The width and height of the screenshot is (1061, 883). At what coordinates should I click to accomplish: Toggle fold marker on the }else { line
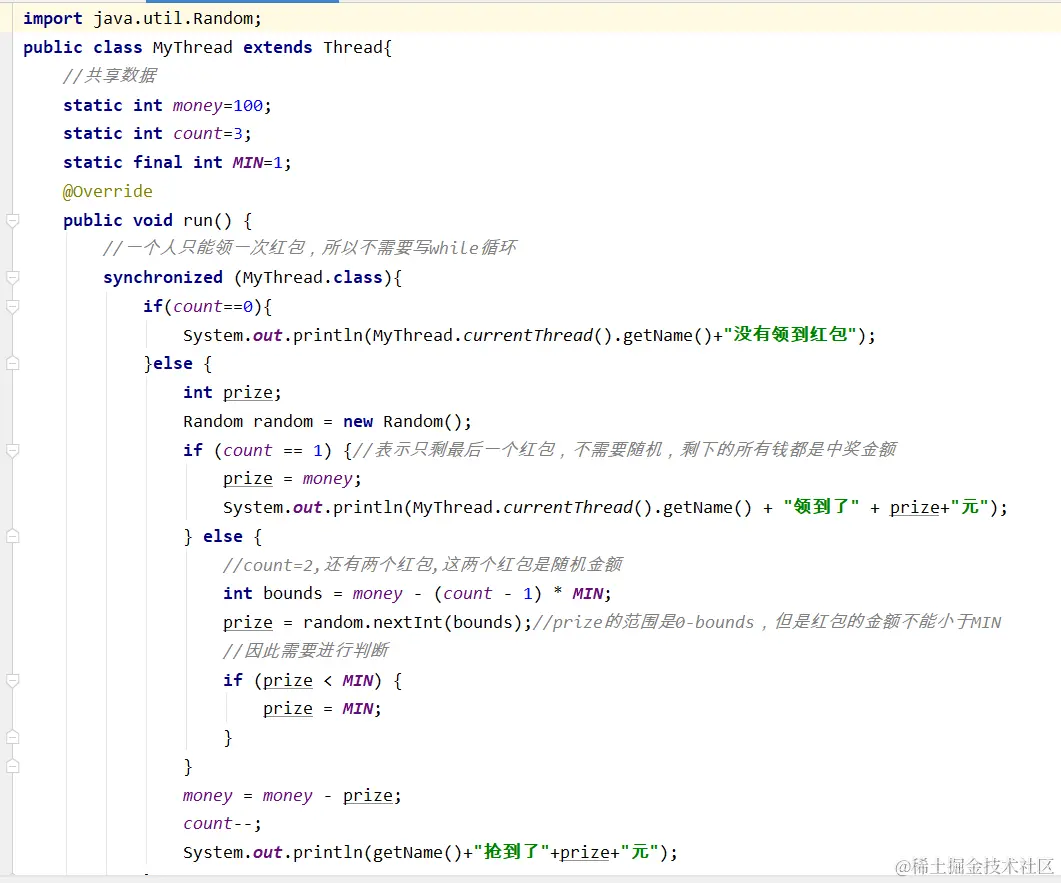12,363
